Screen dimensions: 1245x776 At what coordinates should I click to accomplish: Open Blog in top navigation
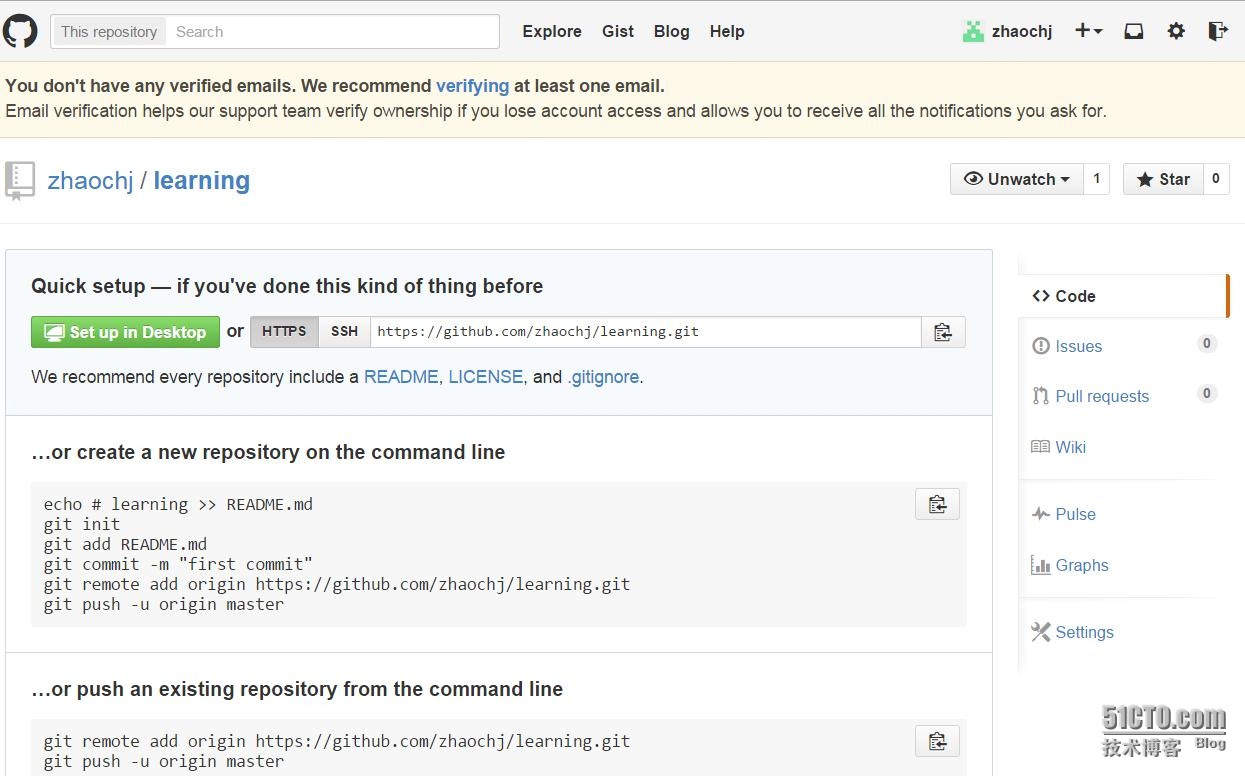[x=672, y=31]
